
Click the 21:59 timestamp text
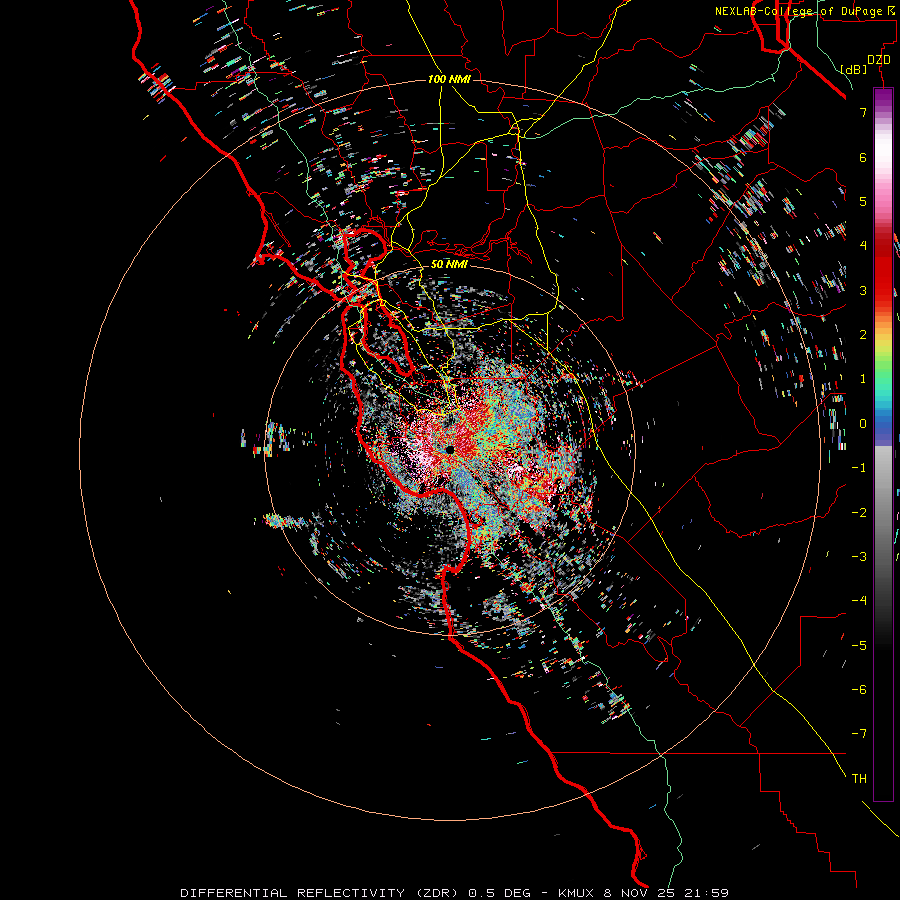[x=705, y=893]
